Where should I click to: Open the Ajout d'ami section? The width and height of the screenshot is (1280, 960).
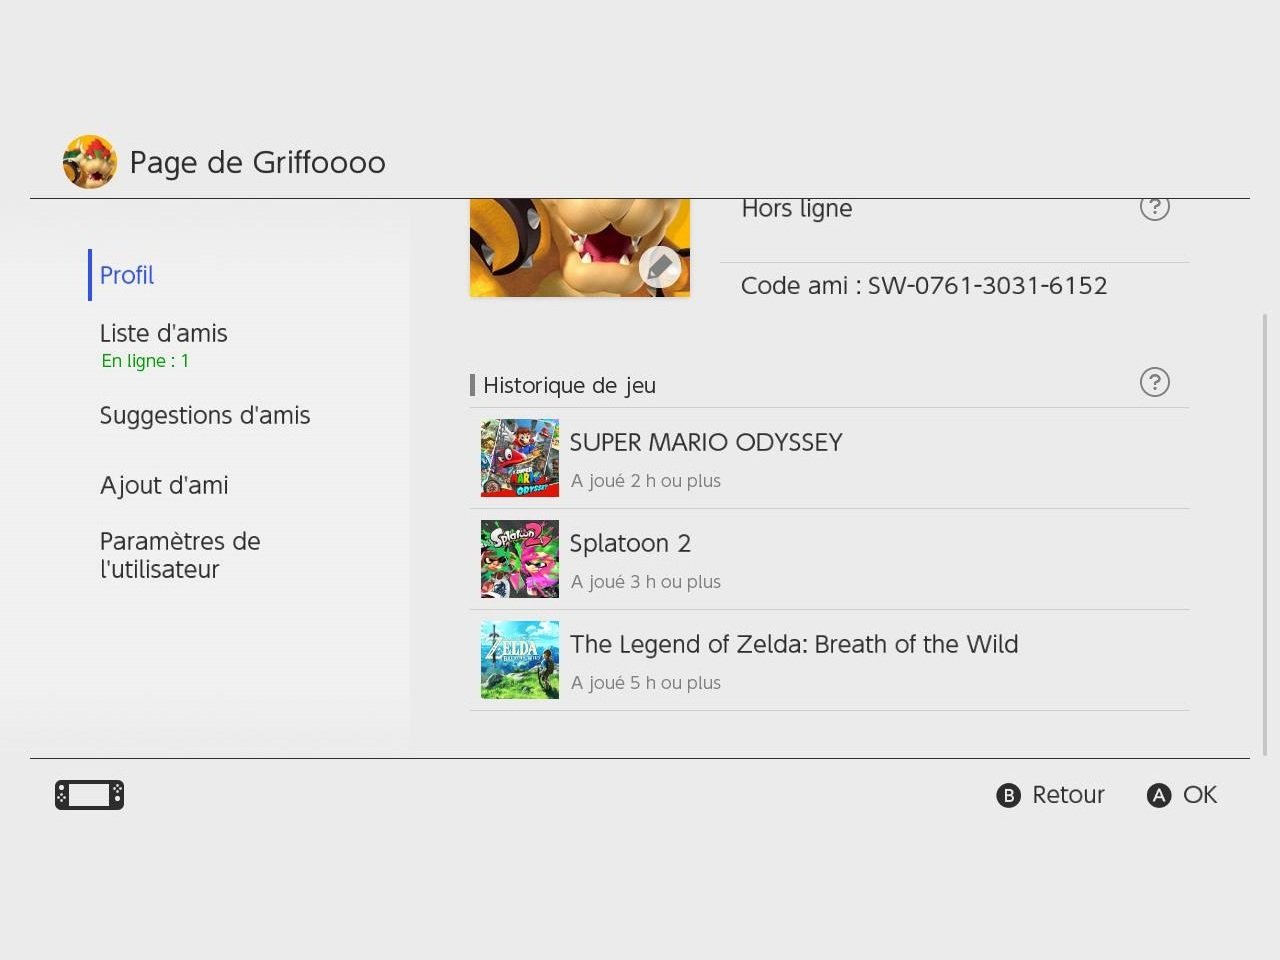[164, 485]
